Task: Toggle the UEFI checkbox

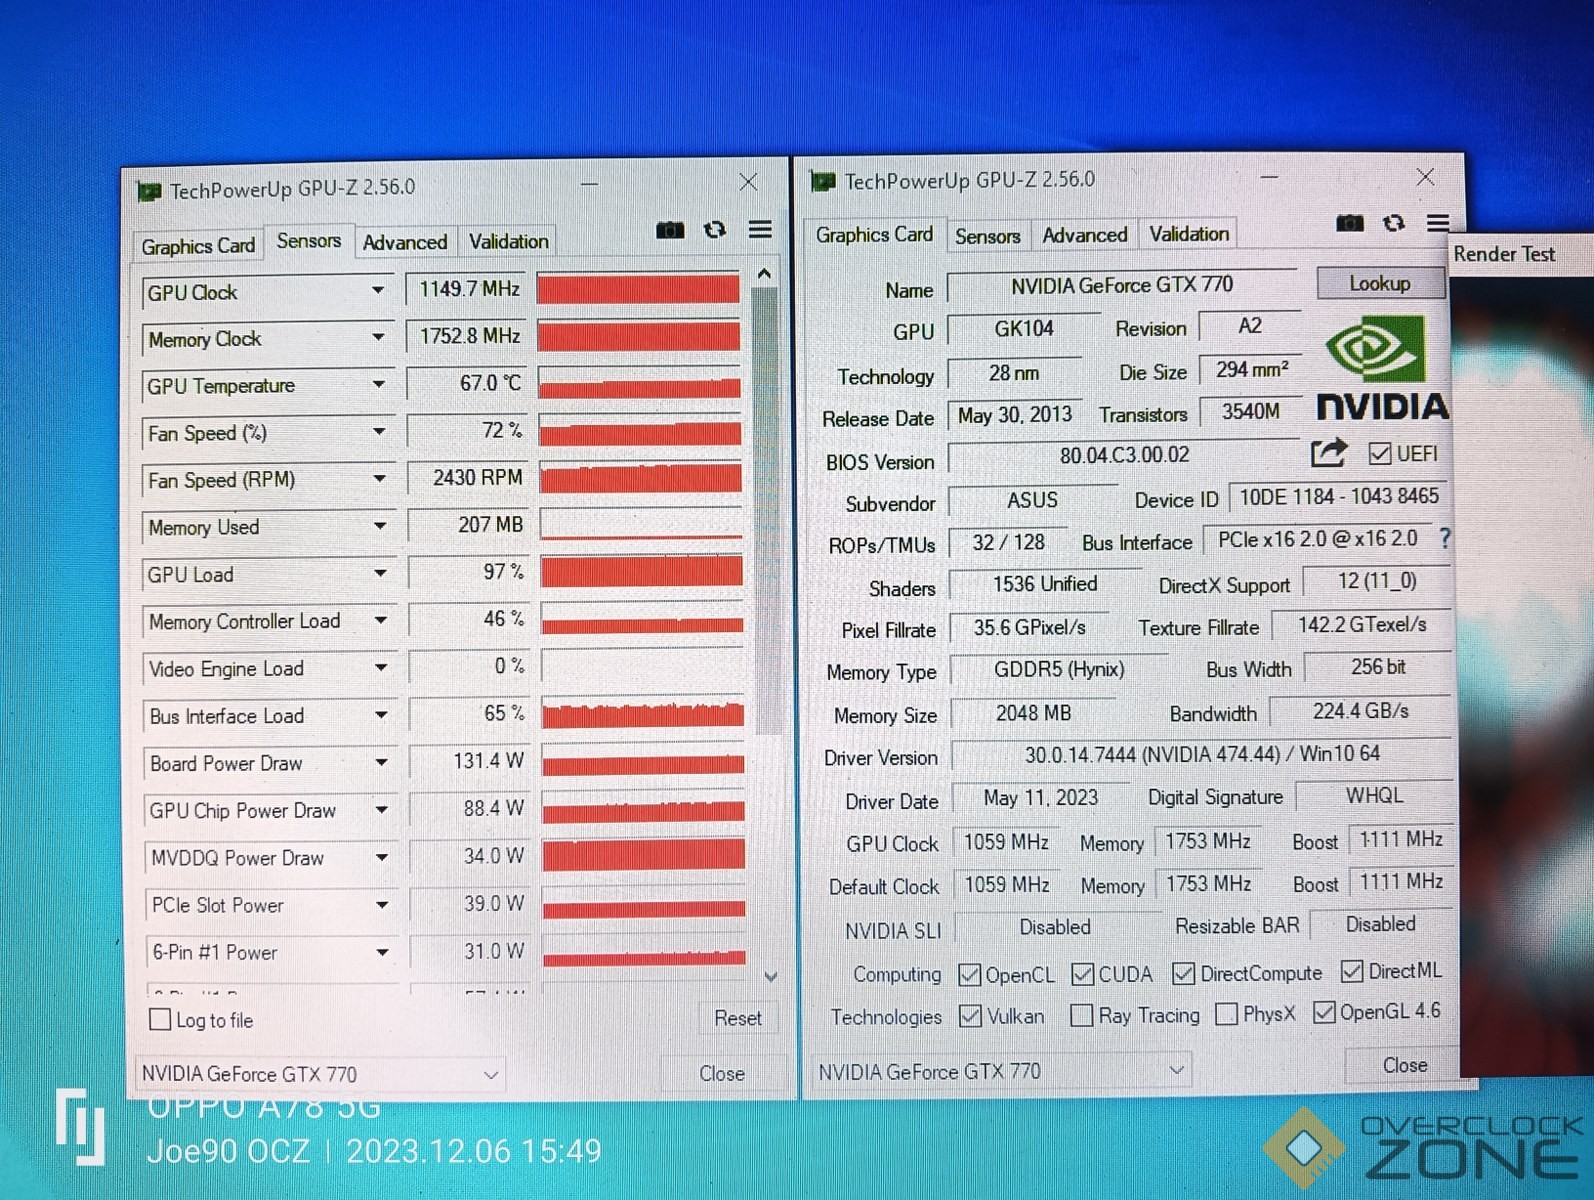Action: coord(1380,454)
